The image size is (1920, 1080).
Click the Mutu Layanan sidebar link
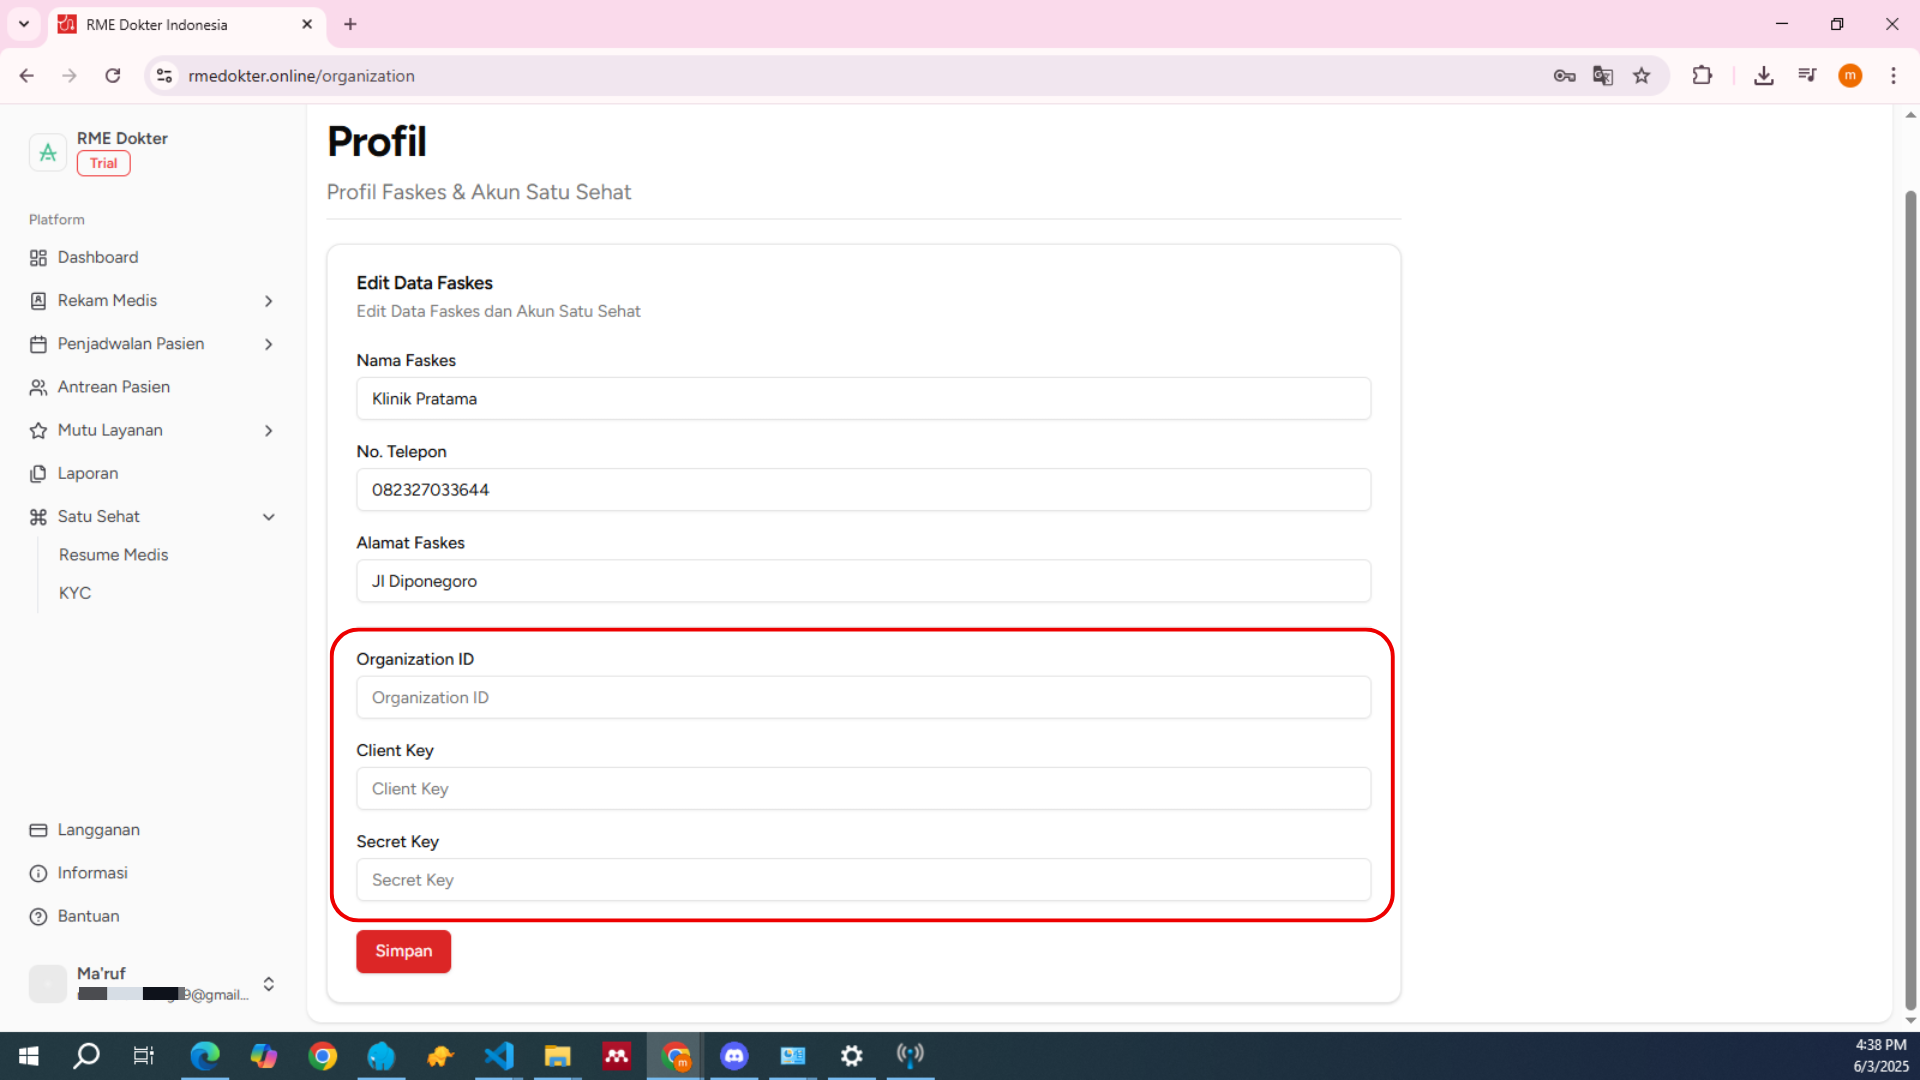click(x=110, y=430)
